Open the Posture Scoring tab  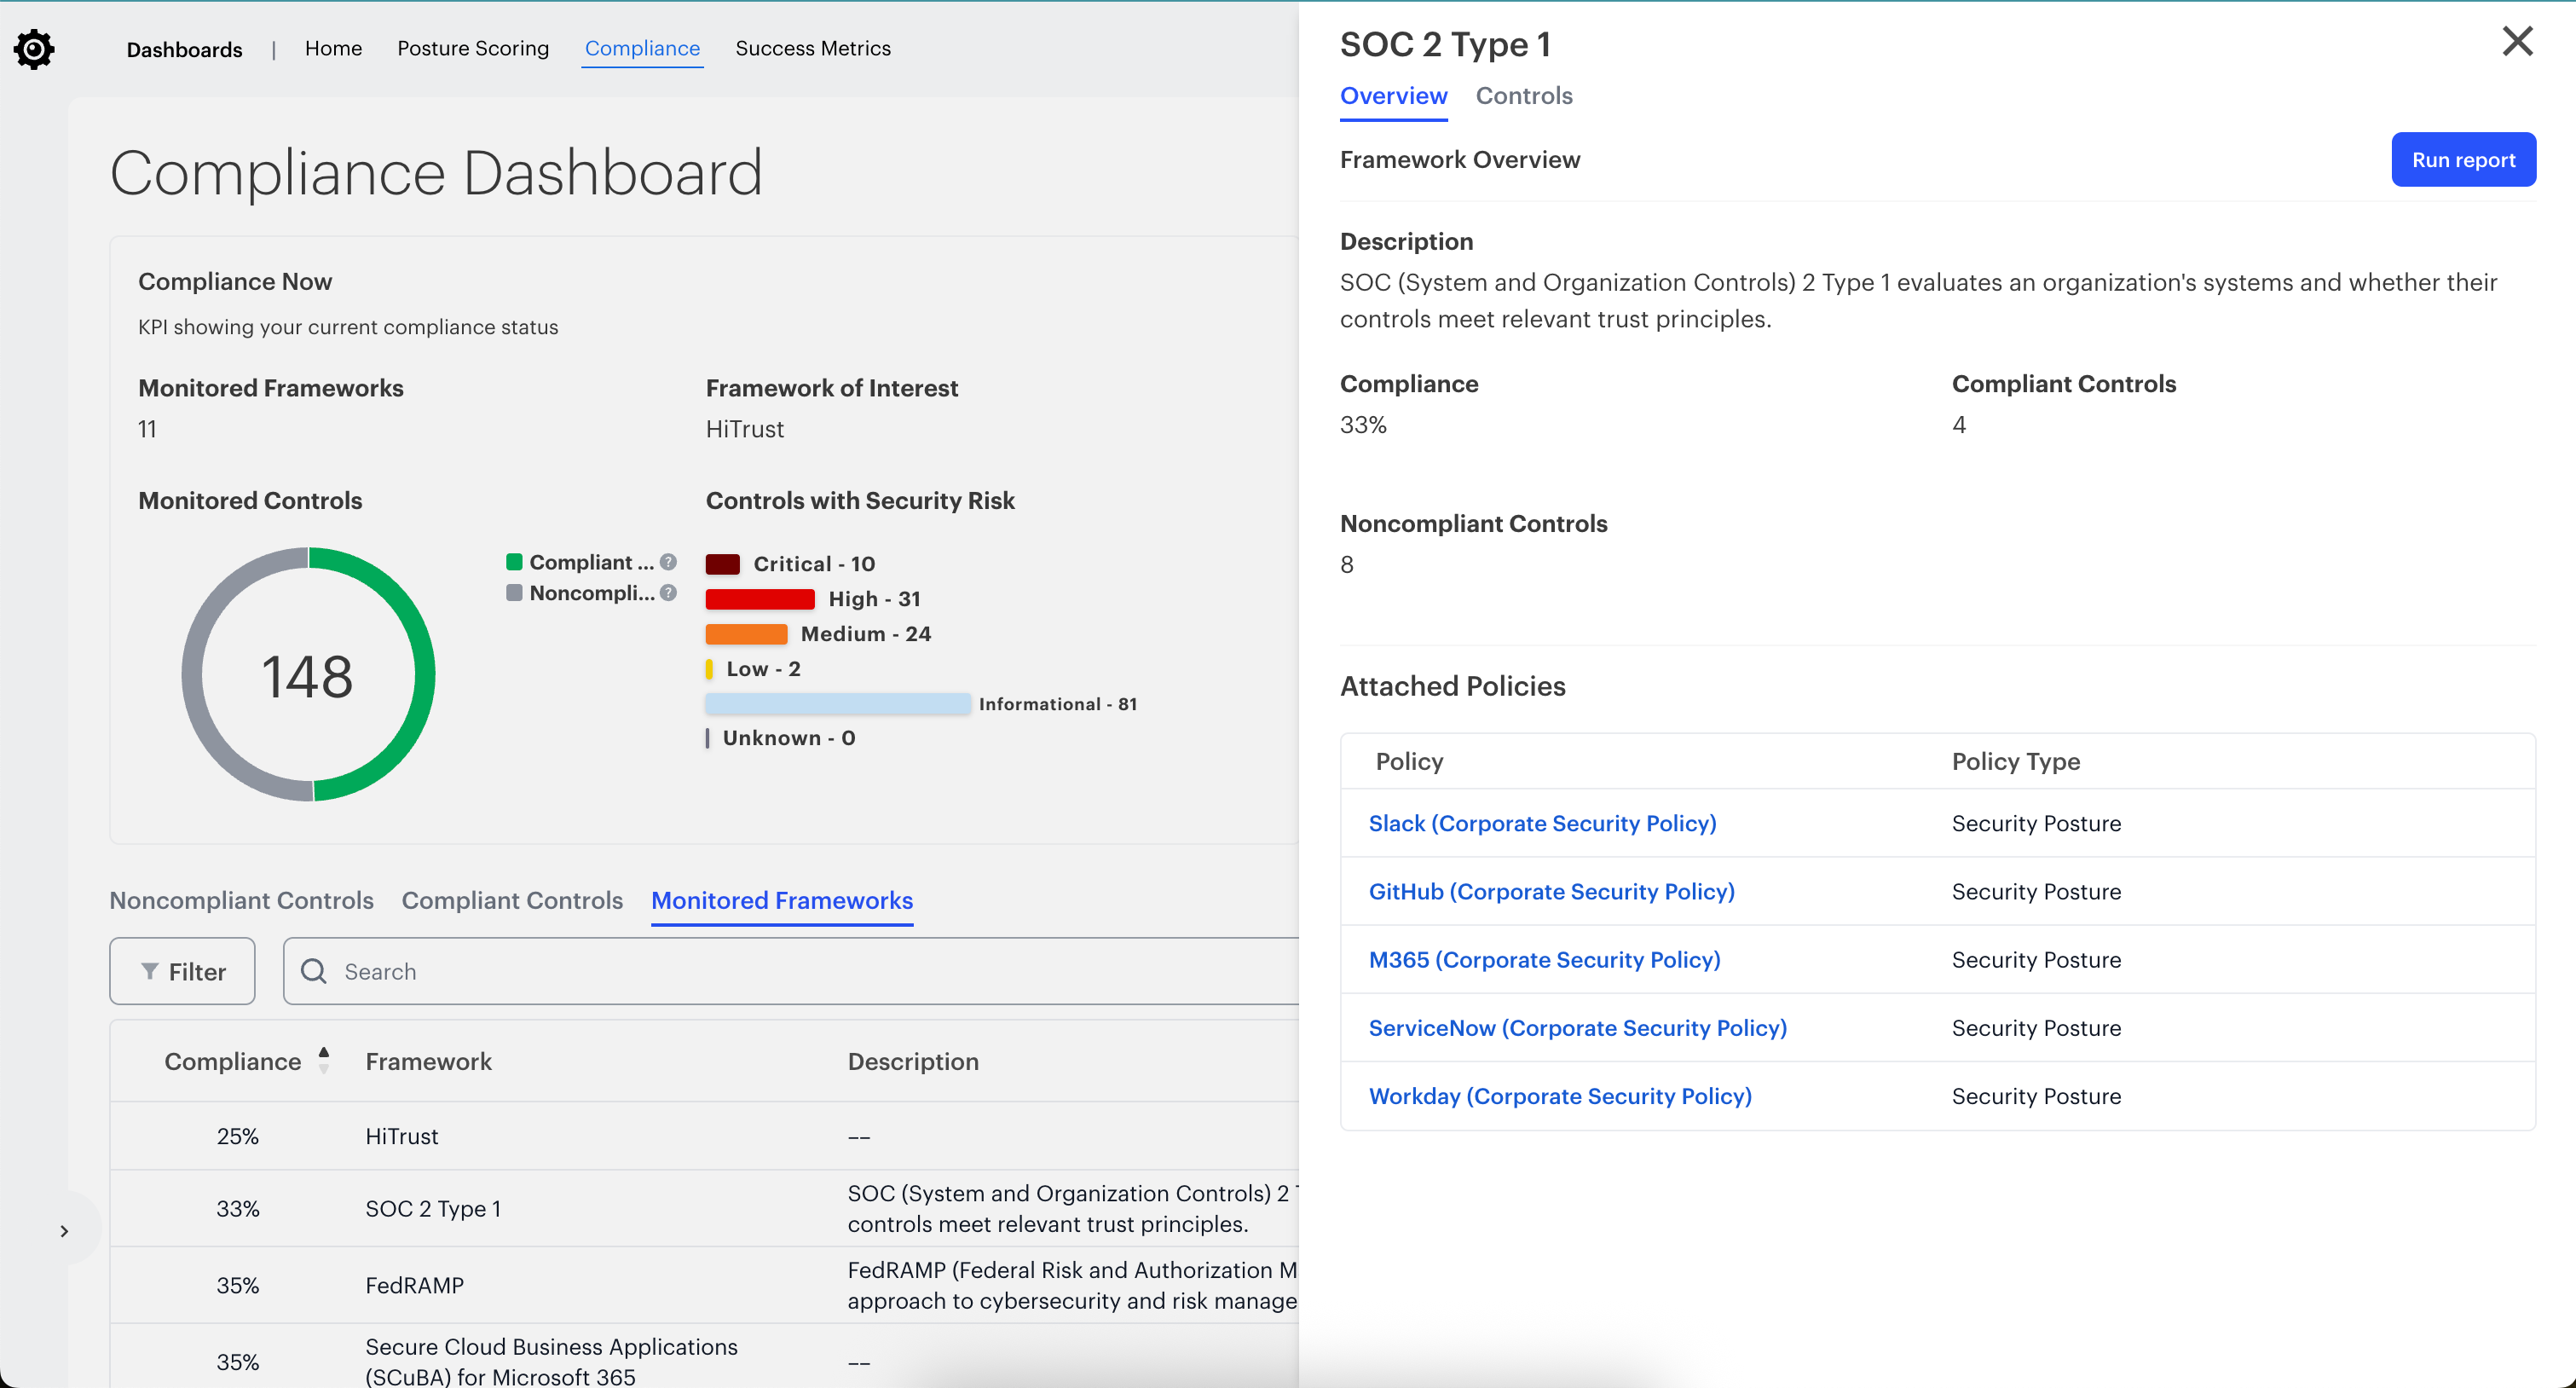tap(473, 48)
